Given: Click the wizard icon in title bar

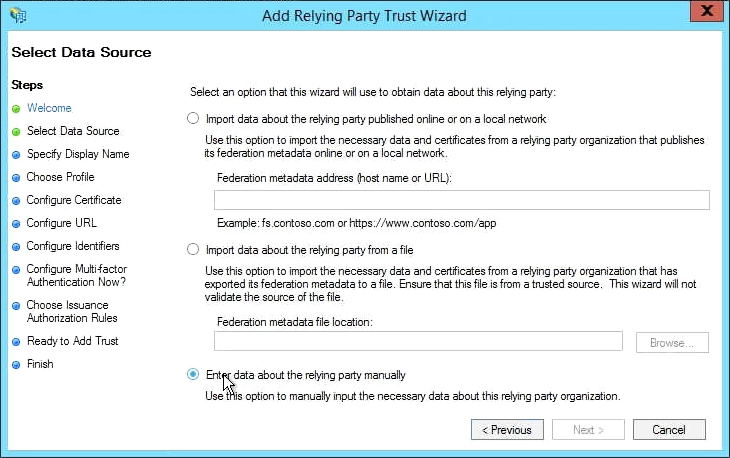Looking at the screenshot, I should coord(18,15).
